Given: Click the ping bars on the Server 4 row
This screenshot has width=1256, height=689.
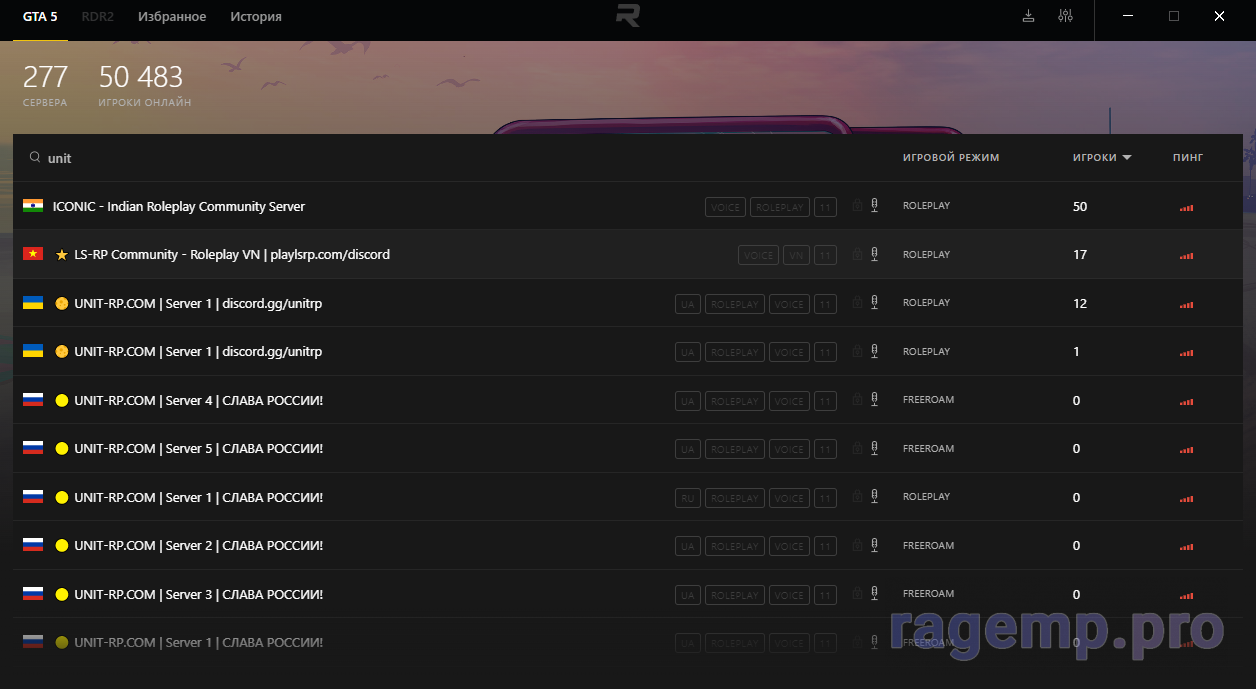Looking at the screenshot, I should (1186, 401).
